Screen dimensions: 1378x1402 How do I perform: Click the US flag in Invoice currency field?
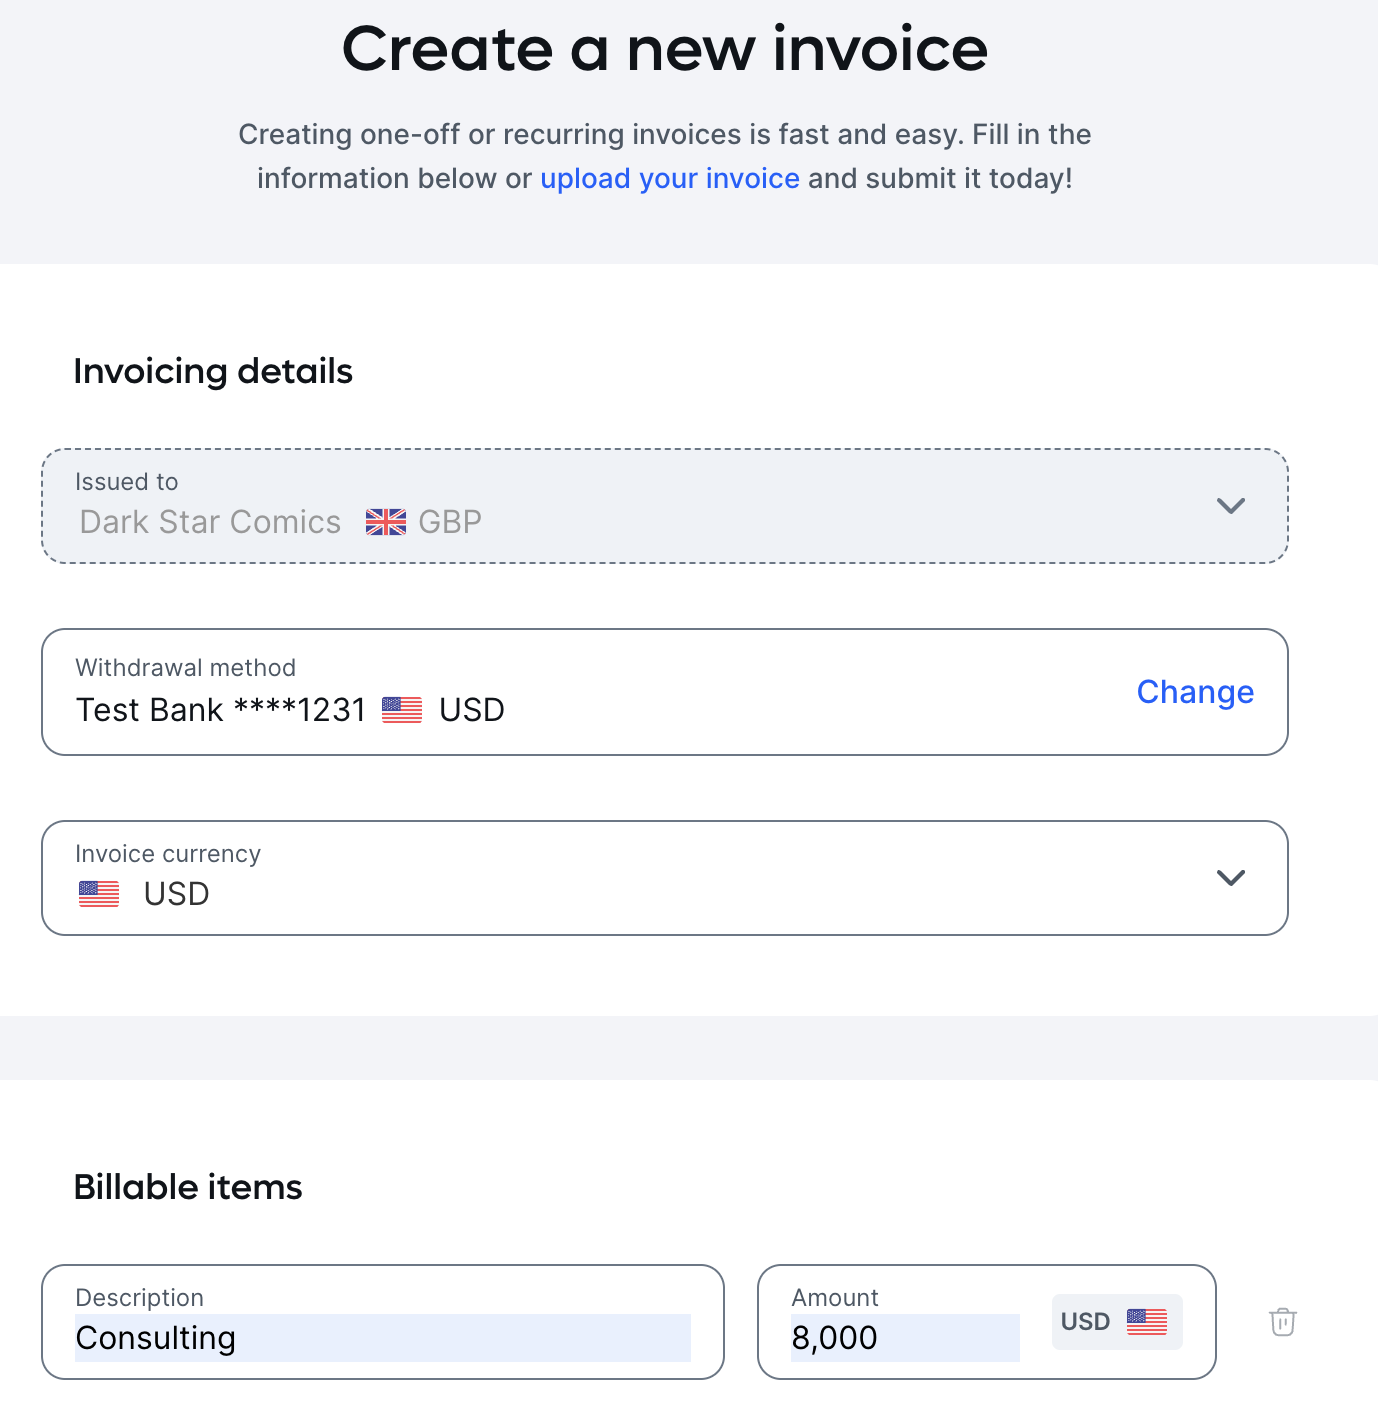click(x=99, y=894)
